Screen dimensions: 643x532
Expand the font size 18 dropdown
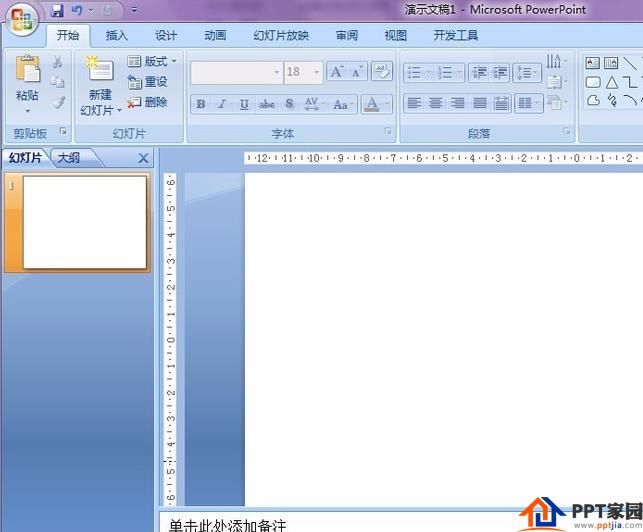[317, 72]
